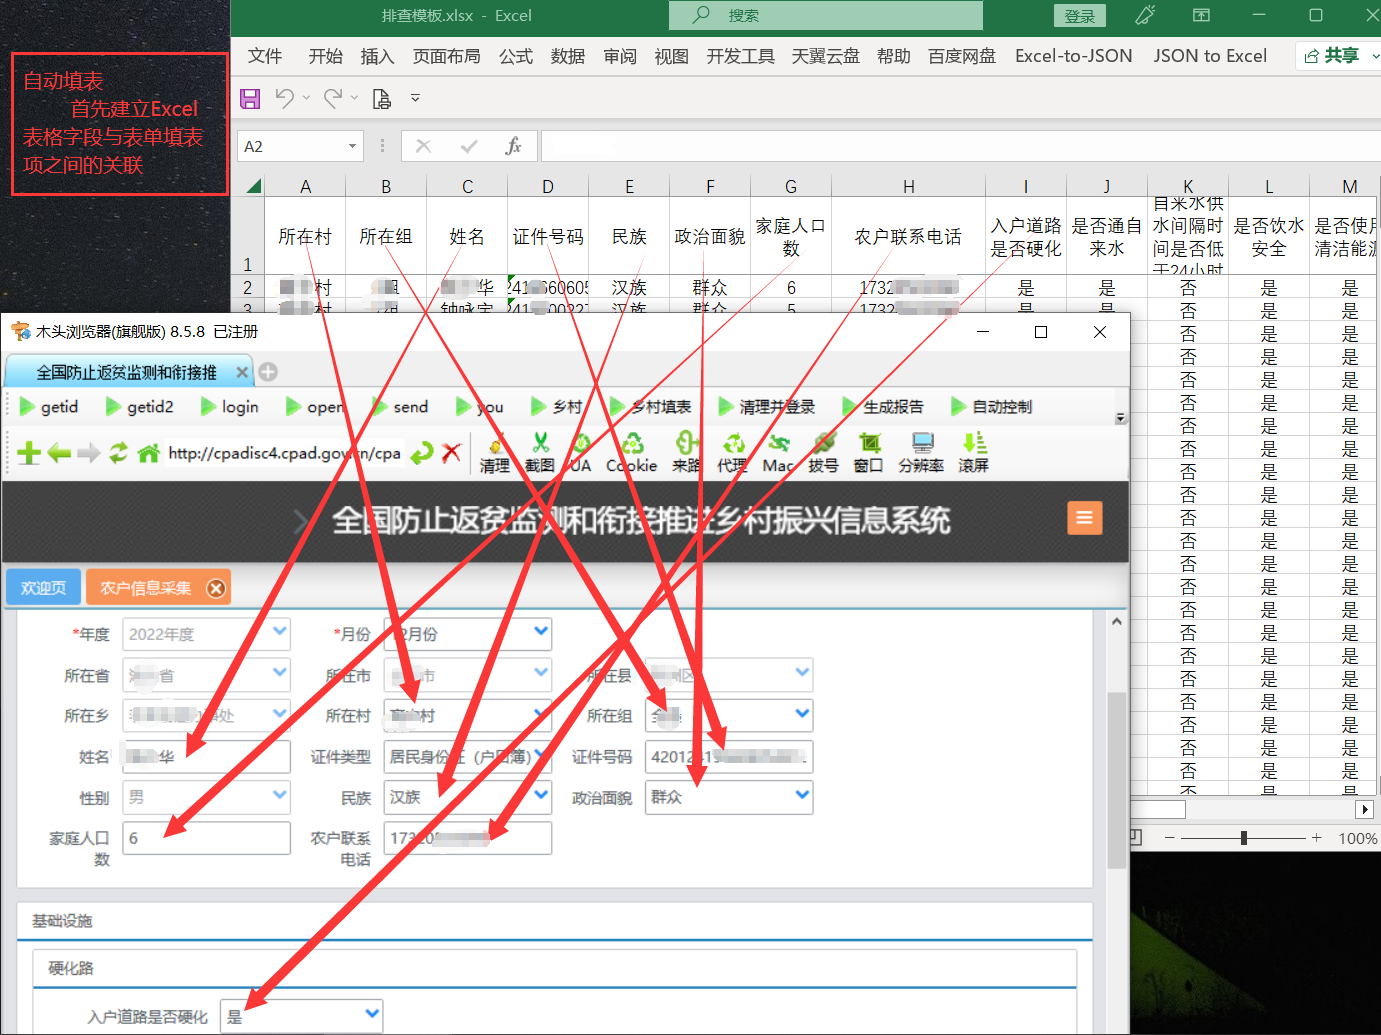
Task: Run the 清理并登录 script
Action: [x=766, y=406]
